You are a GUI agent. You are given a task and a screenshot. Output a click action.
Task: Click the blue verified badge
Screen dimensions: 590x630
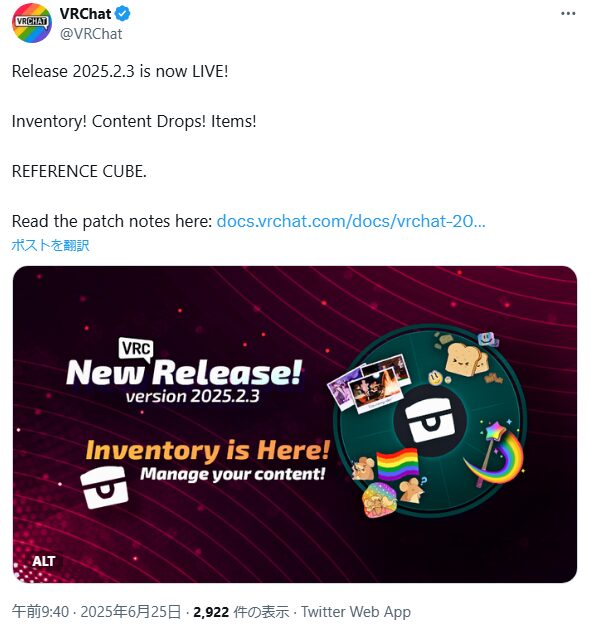(123, 14)
